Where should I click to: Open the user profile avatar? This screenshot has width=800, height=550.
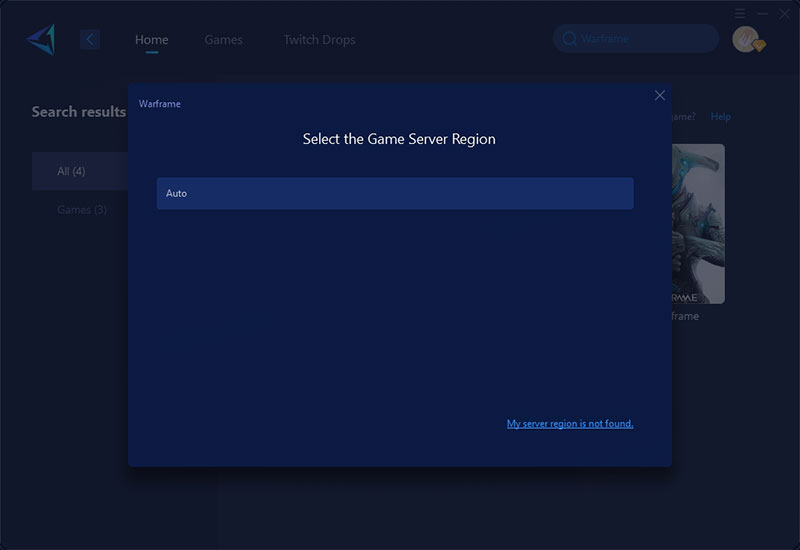pos(746,39)
